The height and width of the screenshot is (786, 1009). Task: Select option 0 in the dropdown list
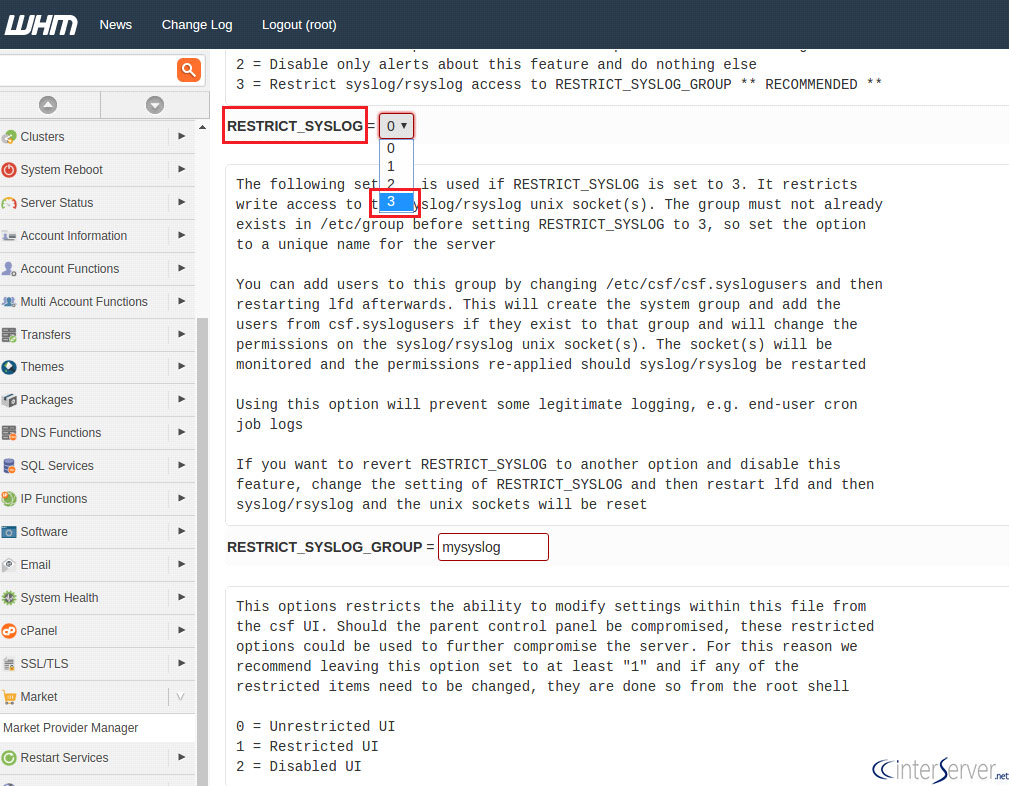pyautogui.click(x=396, y=148)
